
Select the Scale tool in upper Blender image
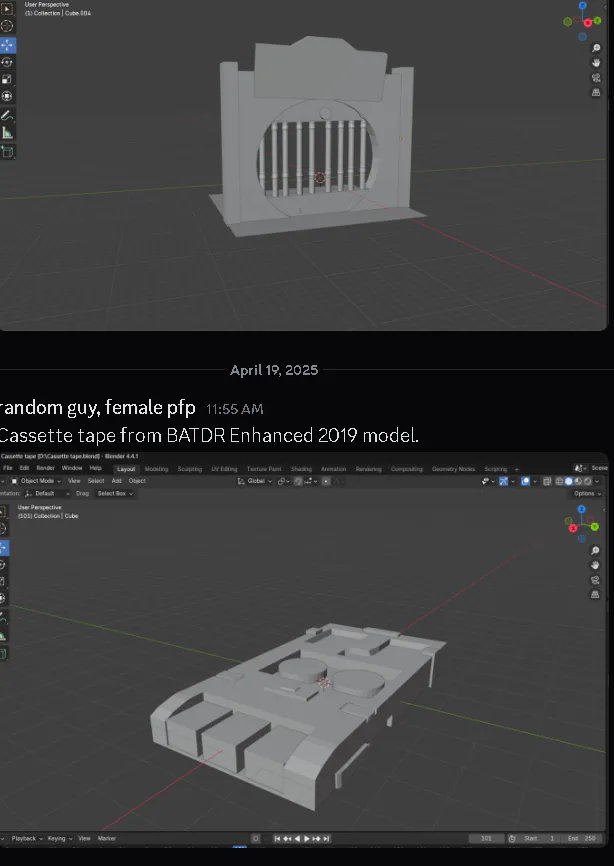7,79
